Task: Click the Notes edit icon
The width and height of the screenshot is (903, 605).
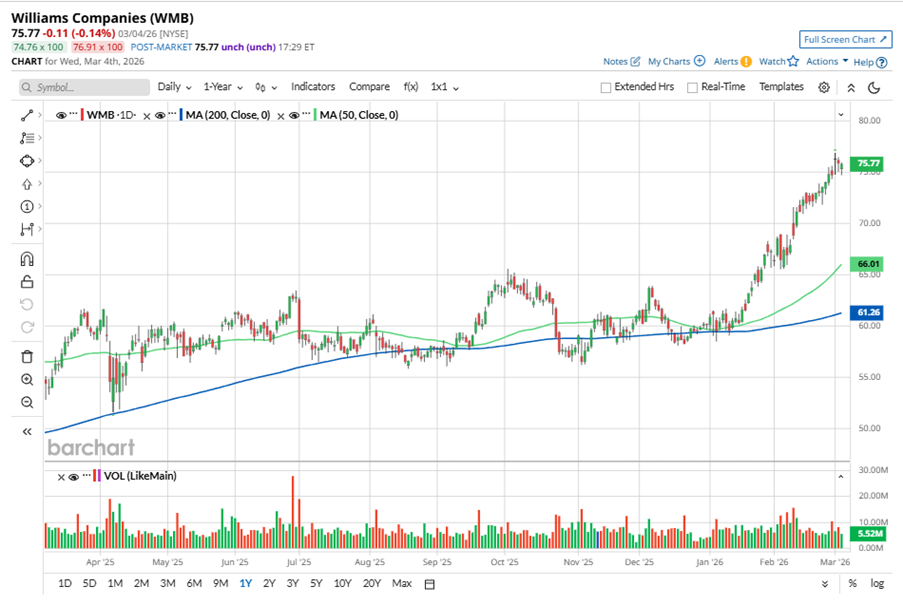Action: click(635, 62)
